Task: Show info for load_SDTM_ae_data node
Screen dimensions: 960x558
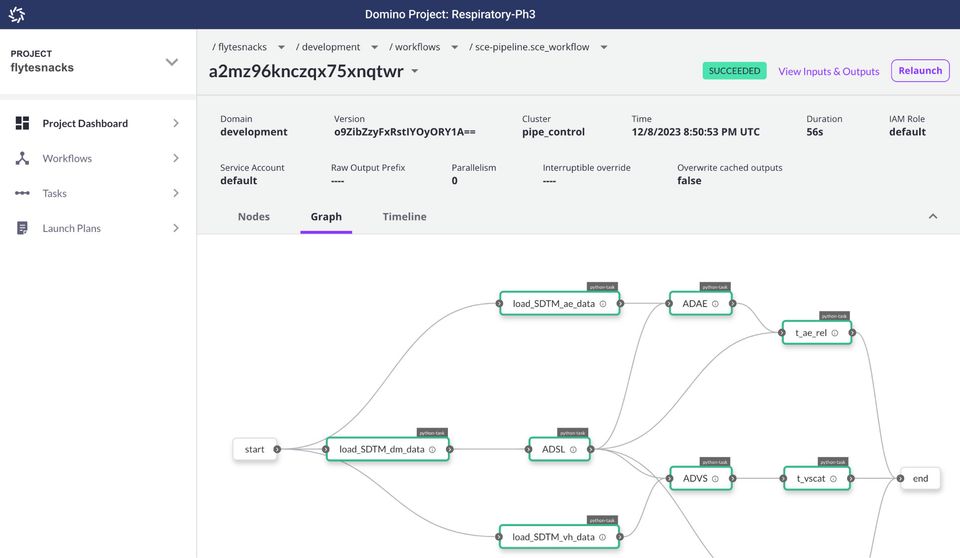Action: coord(603,304)
